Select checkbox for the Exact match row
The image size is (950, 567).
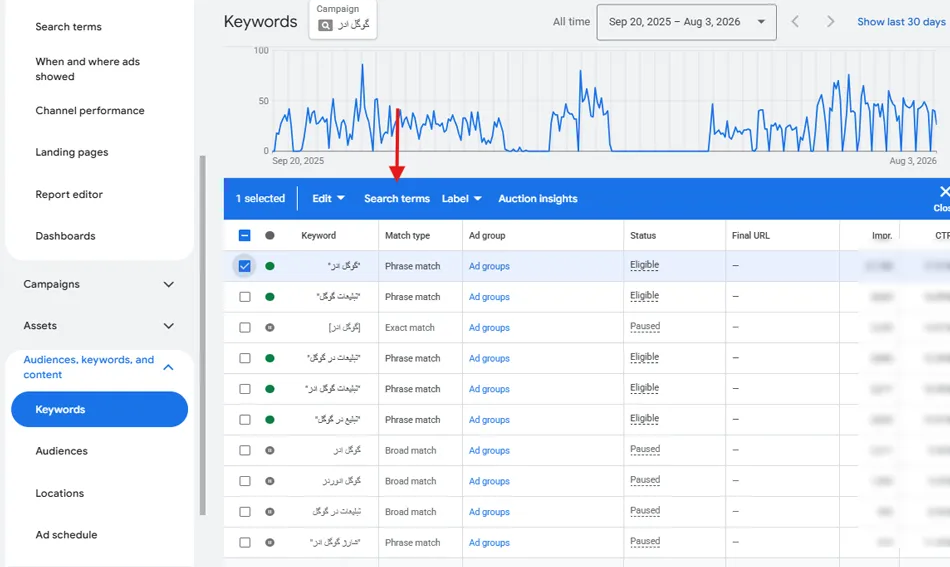pyautogui.click(x=244, y=327)
